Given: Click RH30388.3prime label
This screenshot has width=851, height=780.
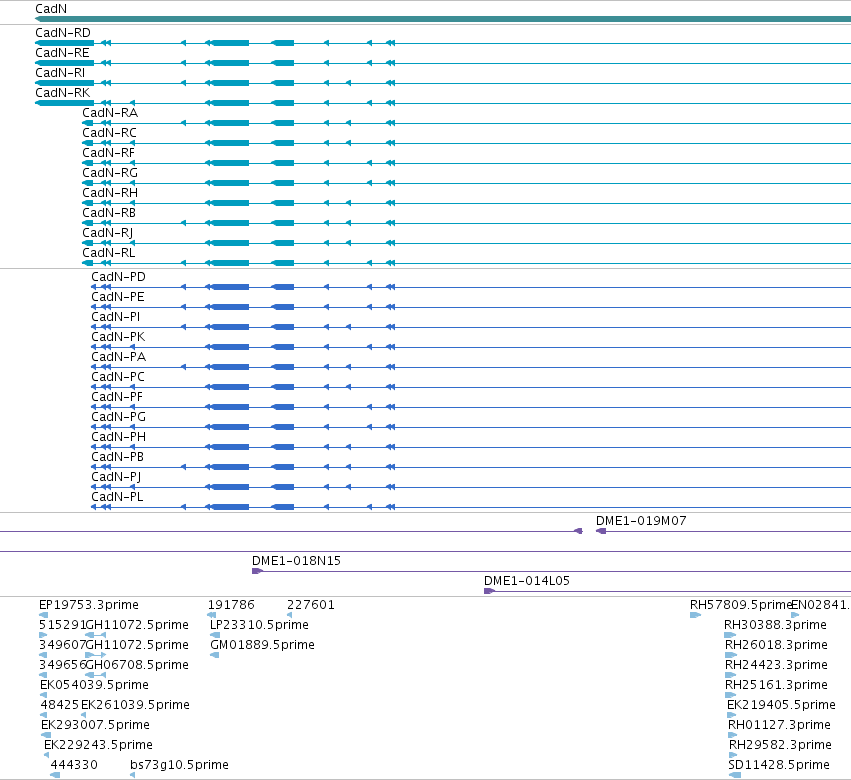Looking at the screenshot, I should tap(776, 626).
